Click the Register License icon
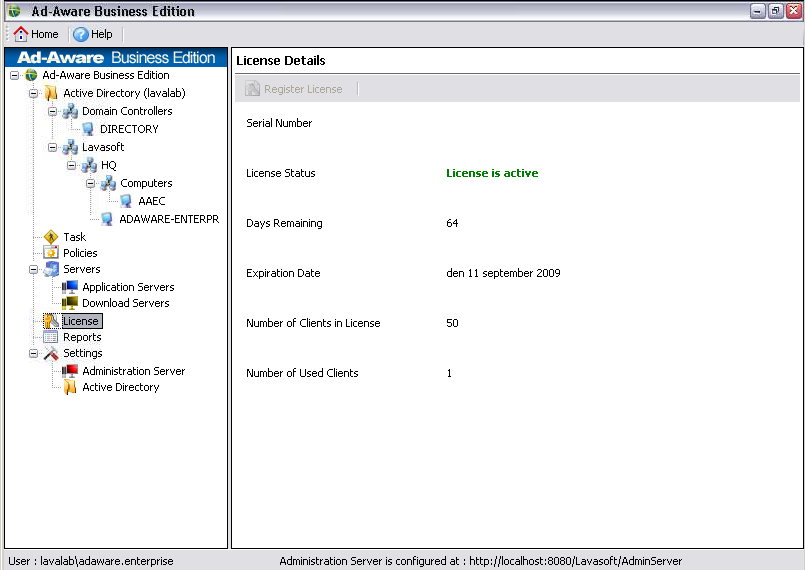This screenshot has width=805, height=570. 253,89
